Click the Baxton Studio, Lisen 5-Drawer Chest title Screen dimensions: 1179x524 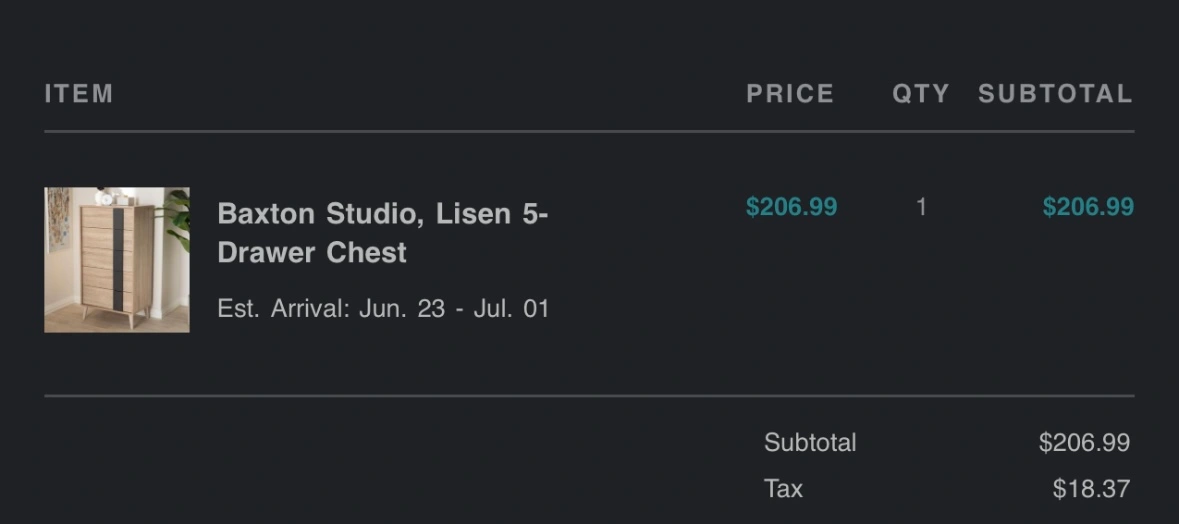[383, 232]
